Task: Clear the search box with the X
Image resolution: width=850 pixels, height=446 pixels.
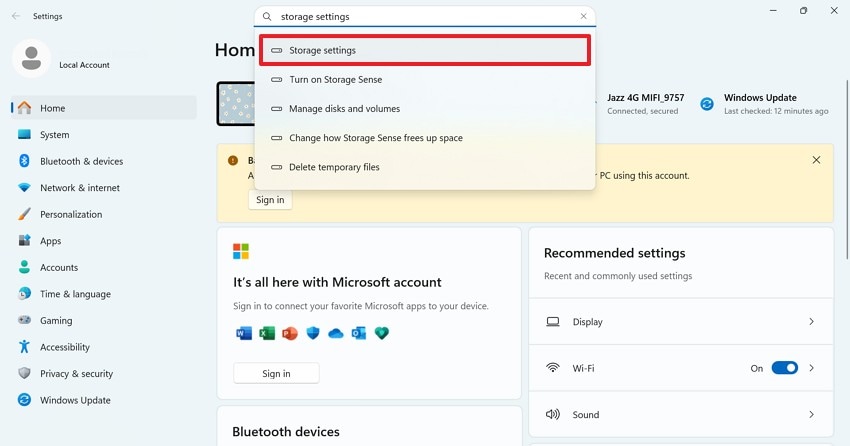Action: tap(583, 16)
